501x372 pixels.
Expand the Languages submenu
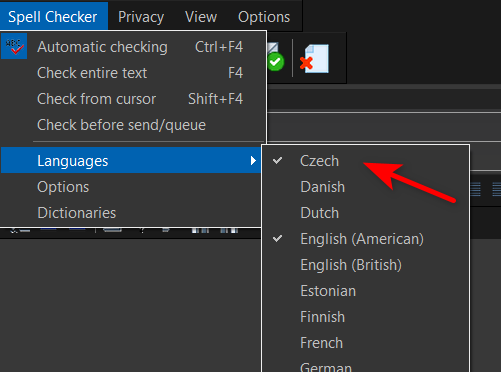(x=131, y=161)
